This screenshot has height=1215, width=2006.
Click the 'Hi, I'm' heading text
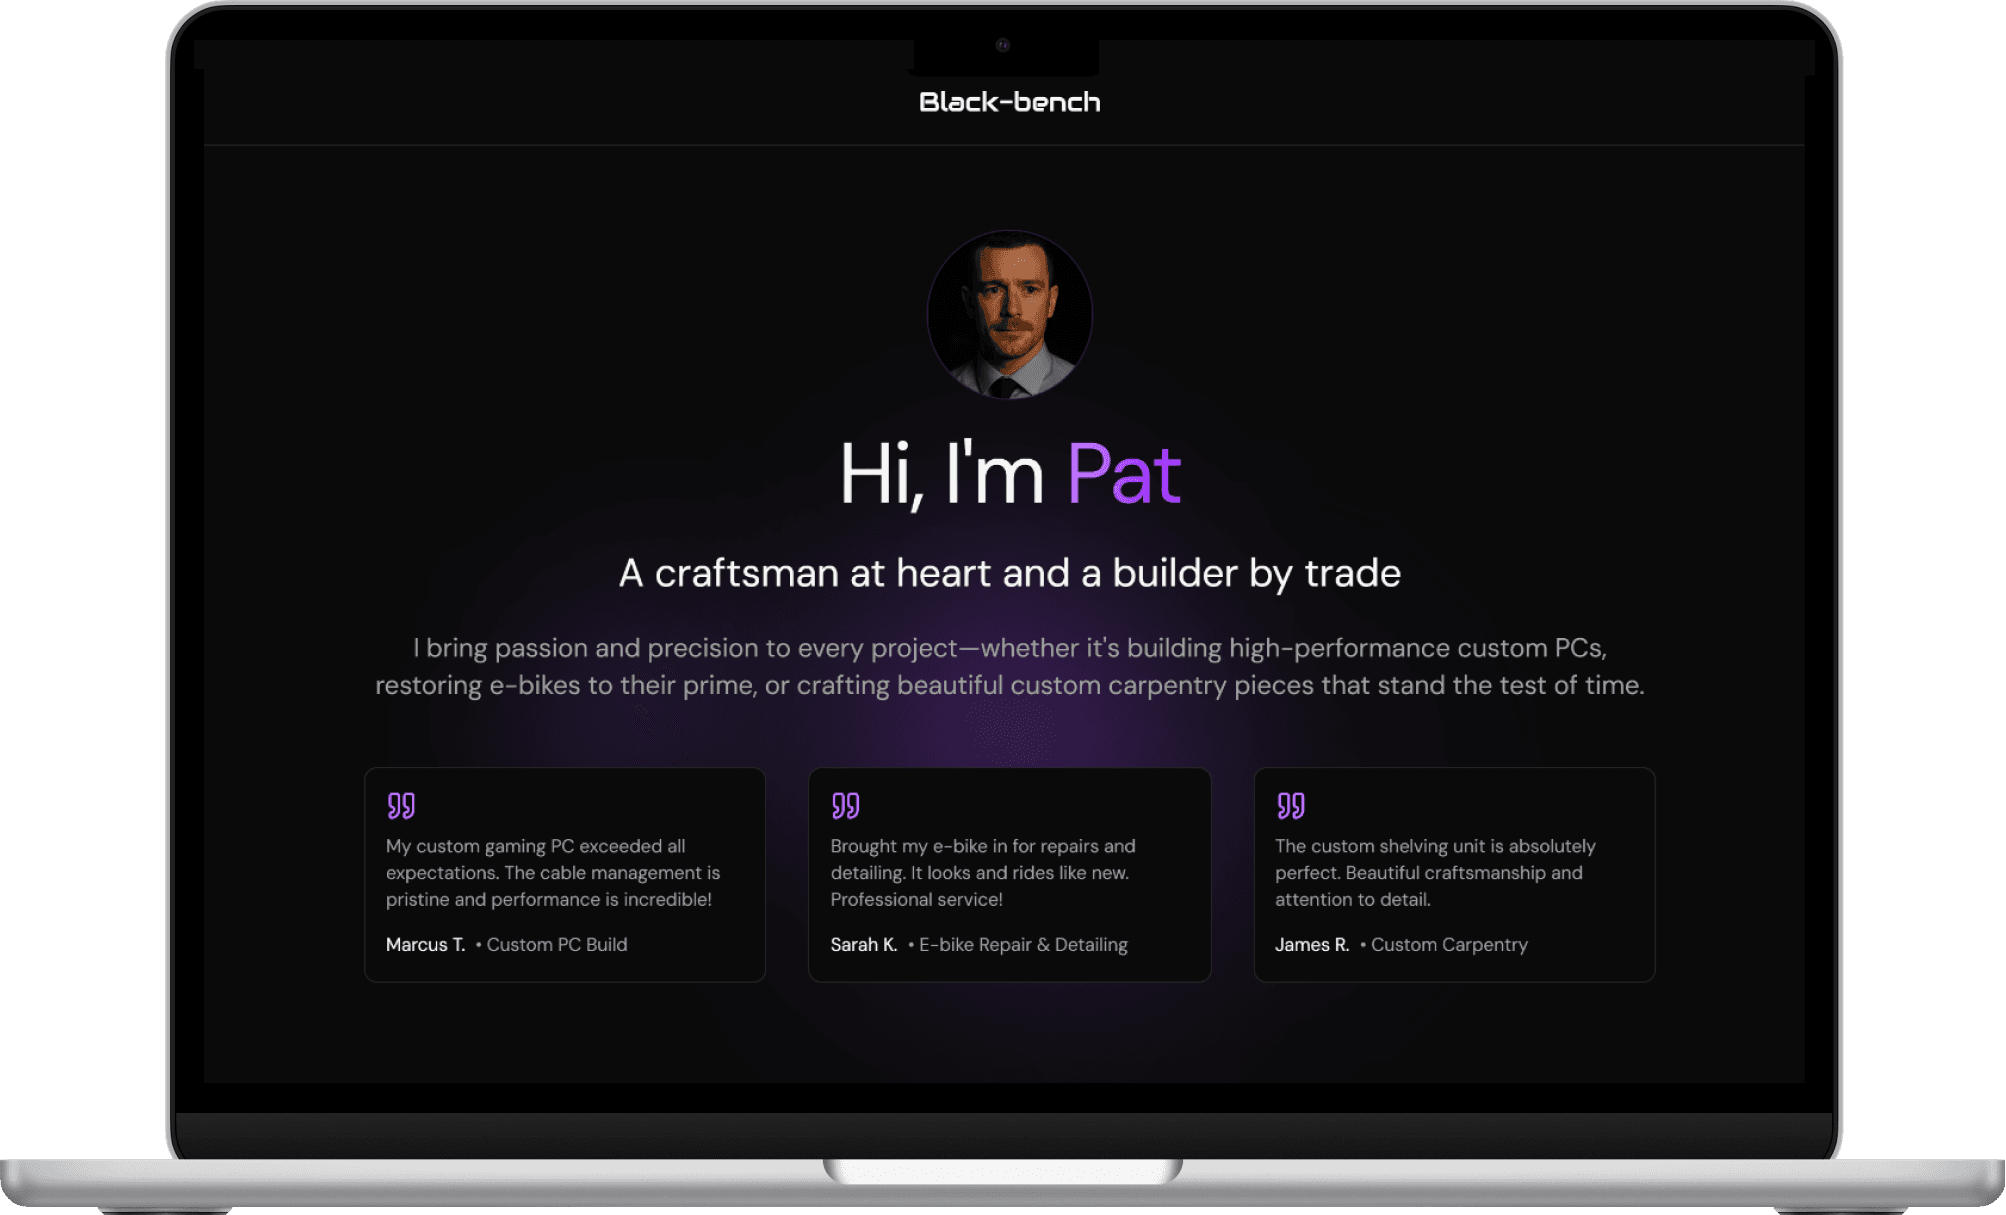(x=941, y=474)
